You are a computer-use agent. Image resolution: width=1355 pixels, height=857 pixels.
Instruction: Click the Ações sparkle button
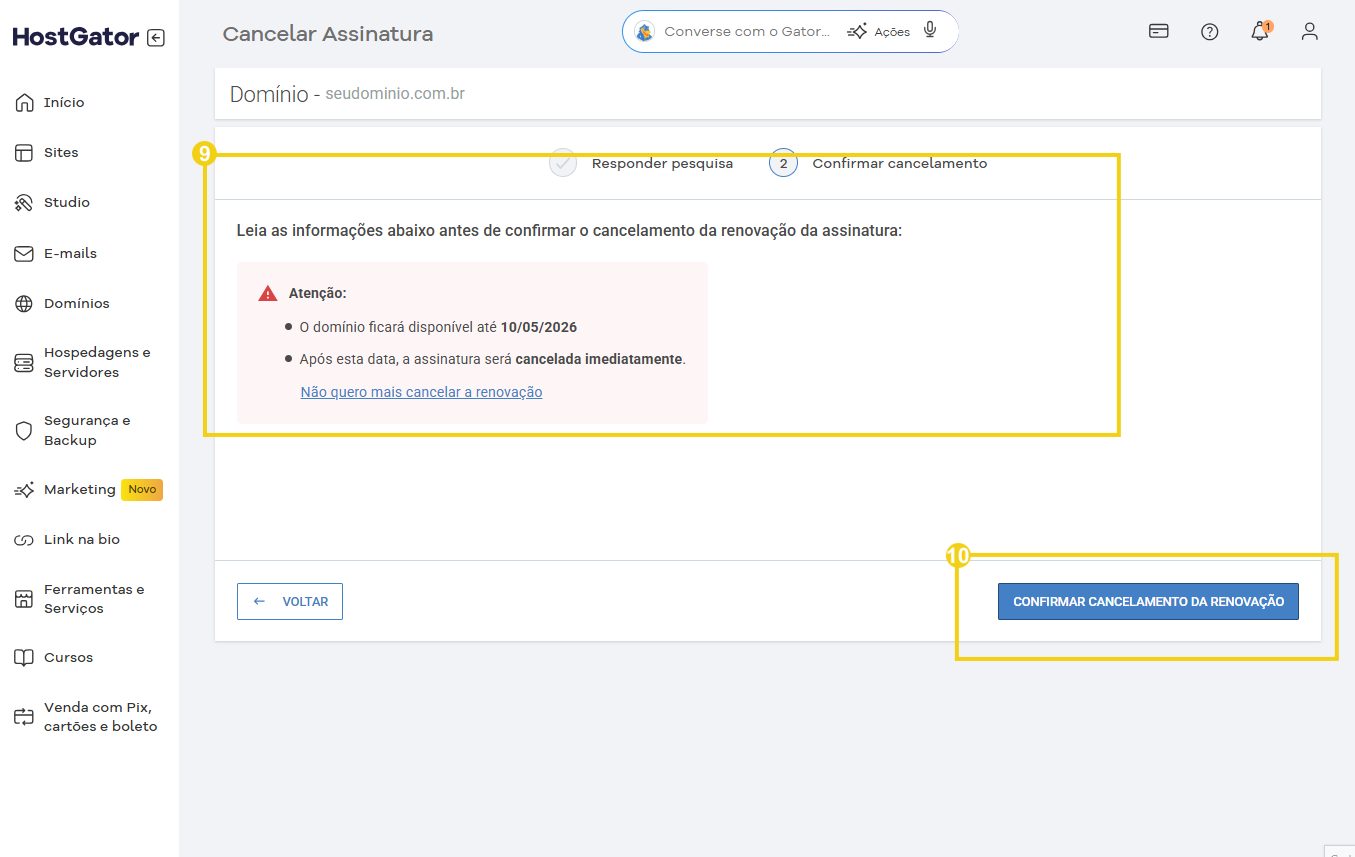tap(878, 31)
